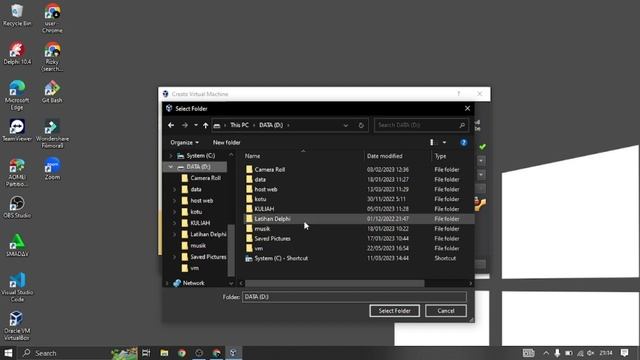This screenshot has height=360, width=640.
Task: Click the horizontal scrollbar of file list
Action: pos(334,283)
